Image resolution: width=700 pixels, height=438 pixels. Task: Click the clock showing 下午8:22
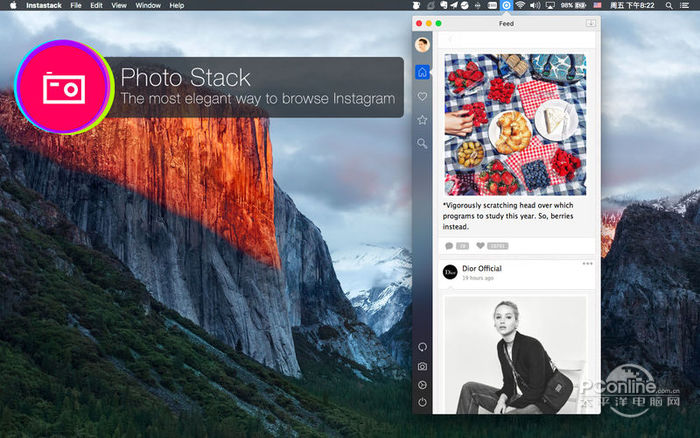coord(632,5)
